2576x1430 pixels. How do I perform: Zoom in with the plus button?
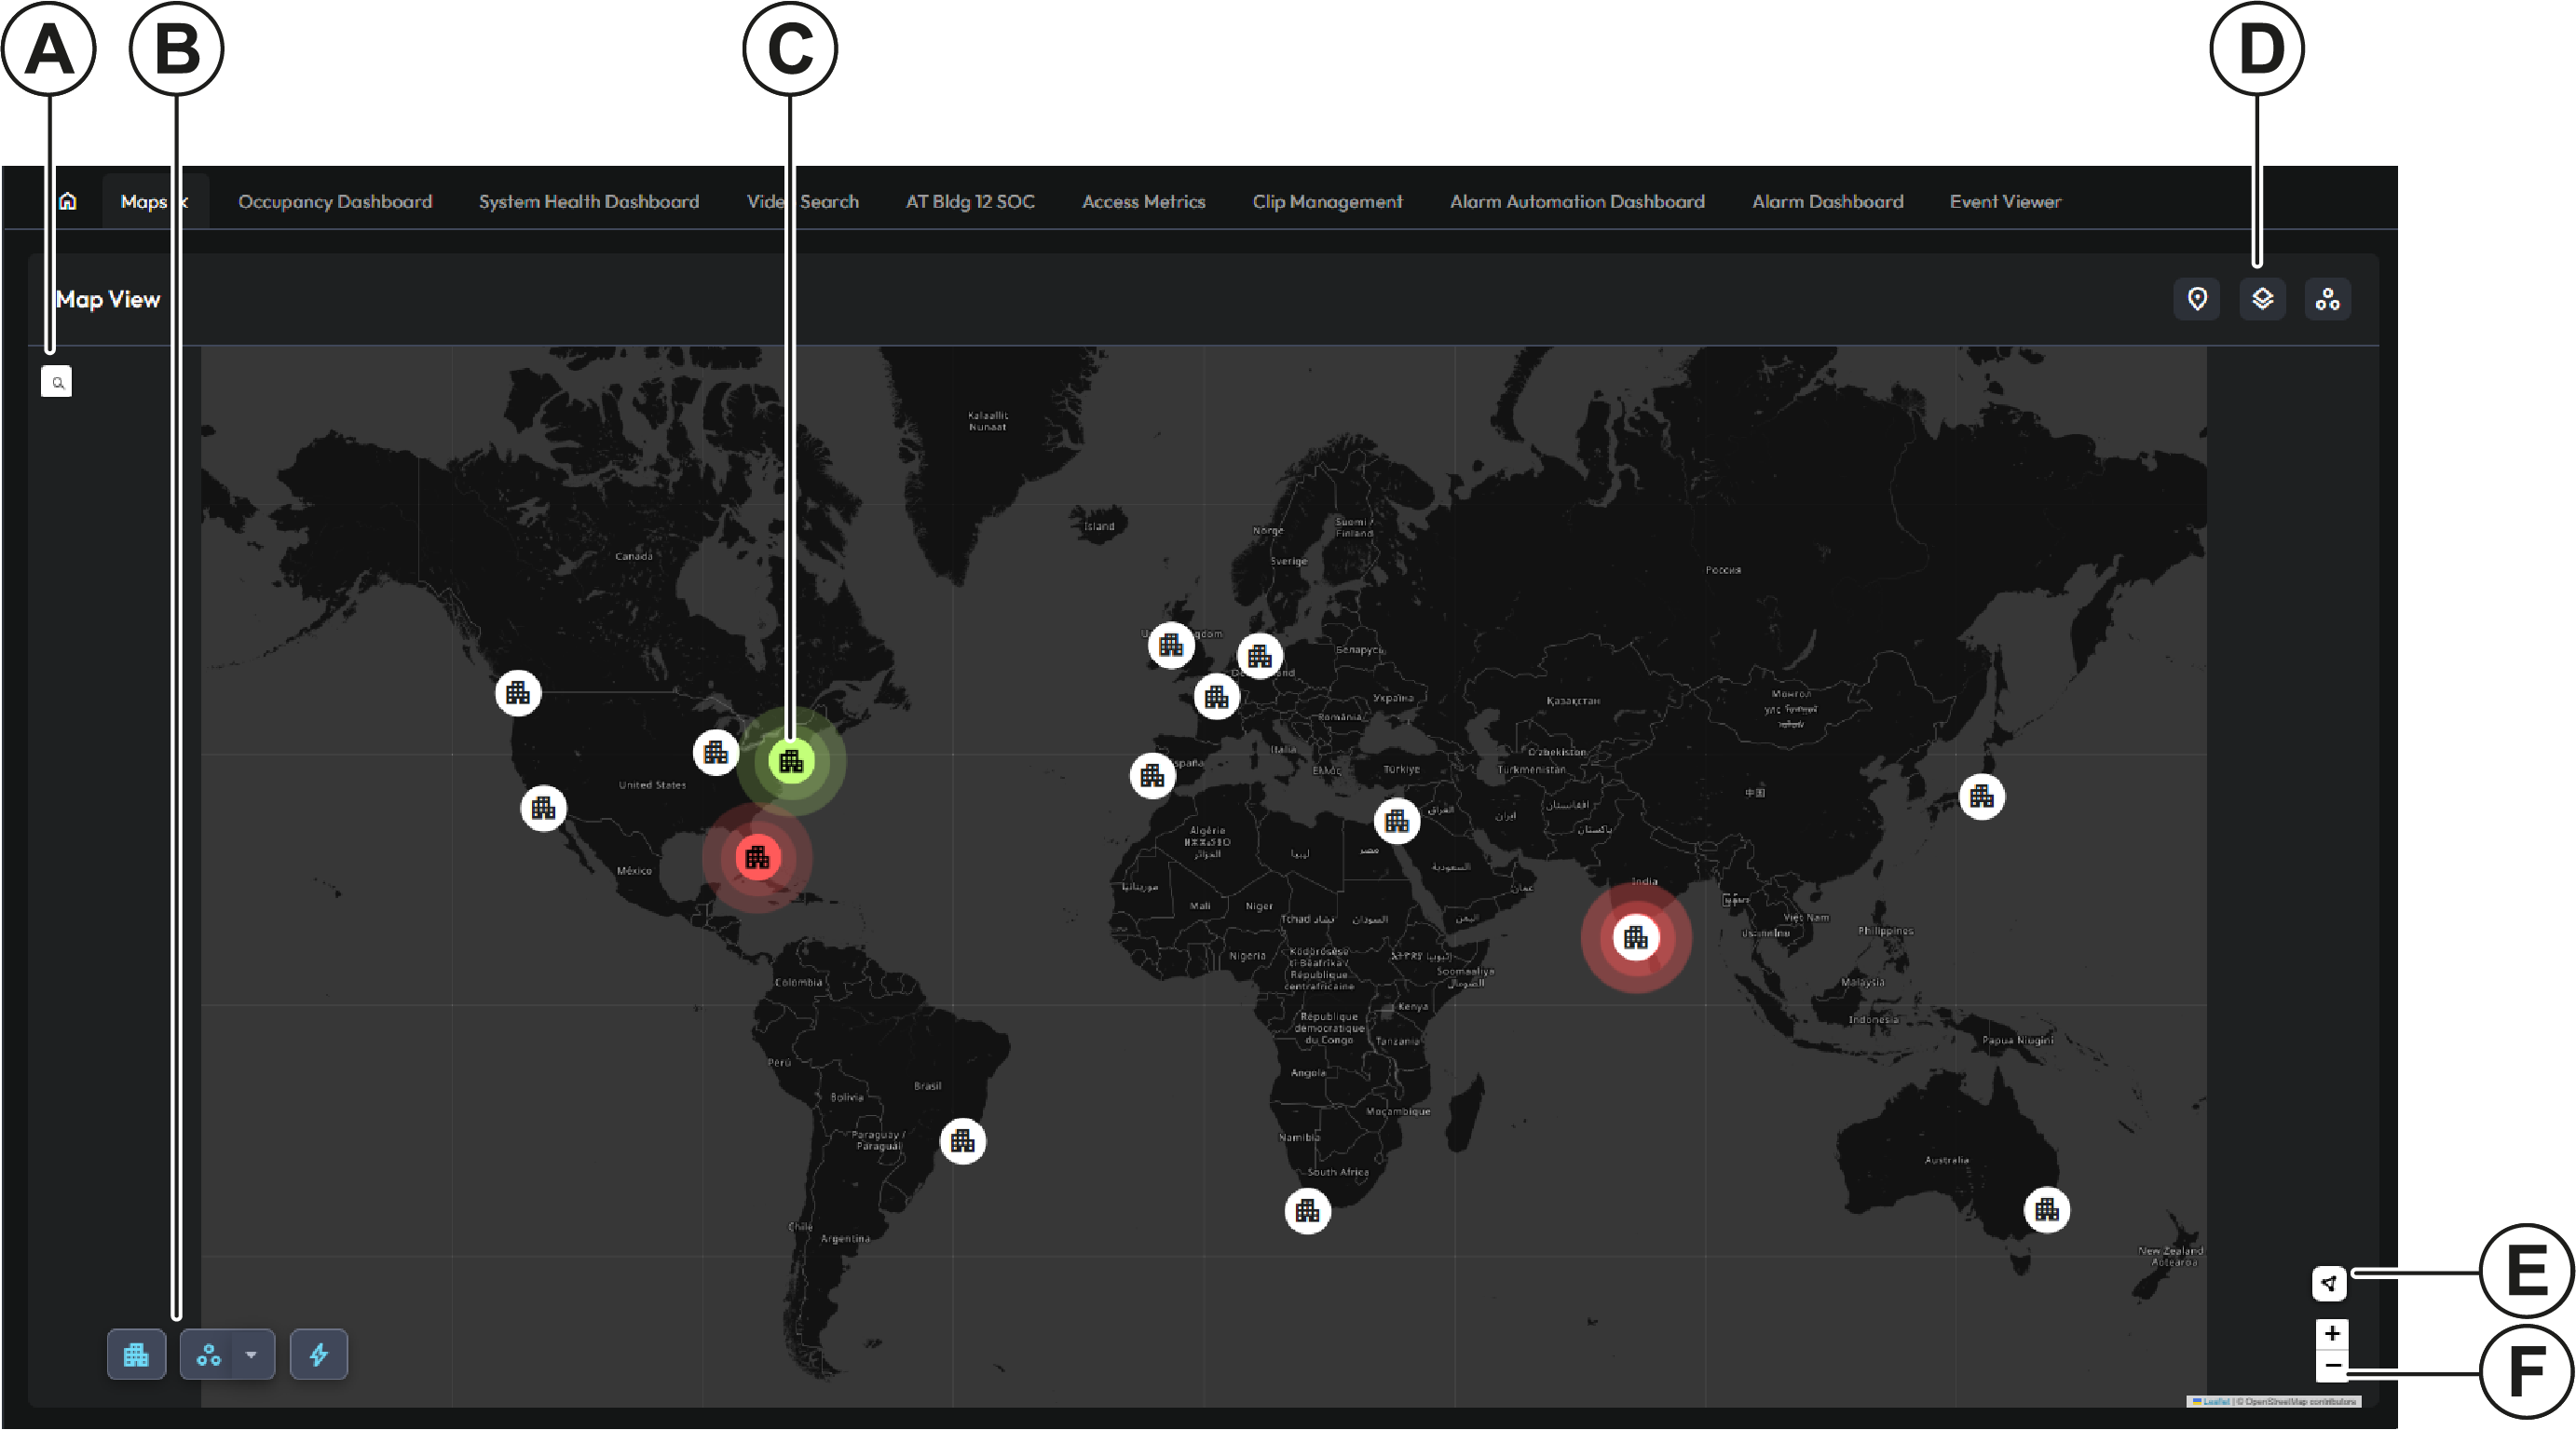tap(2331, 1334)
